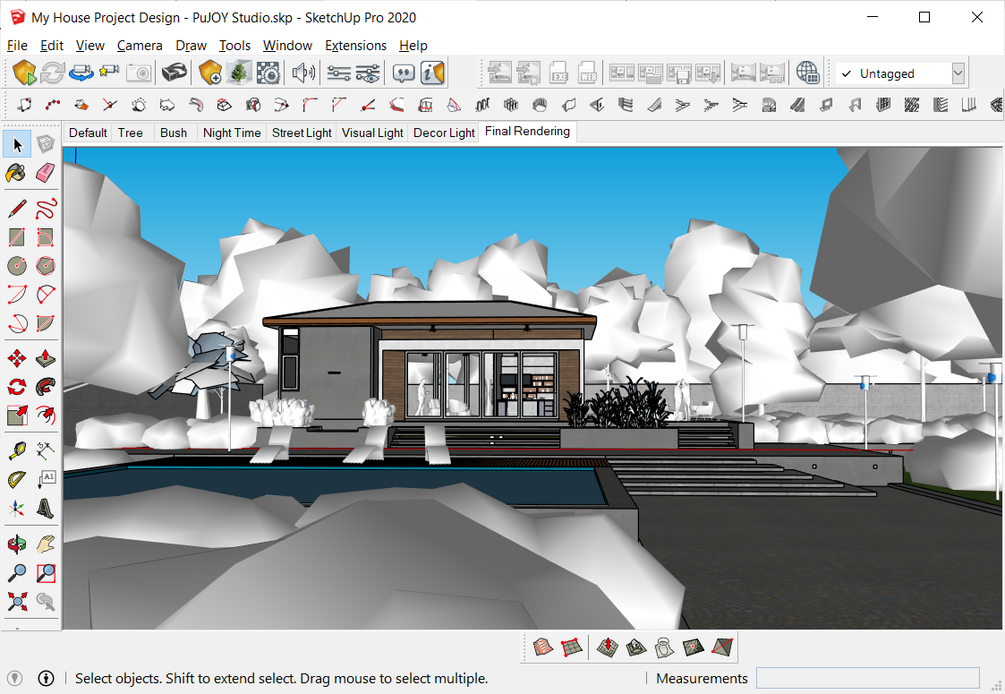
Task: Select the Protractor tool
Action: click(x=17, y=479)
